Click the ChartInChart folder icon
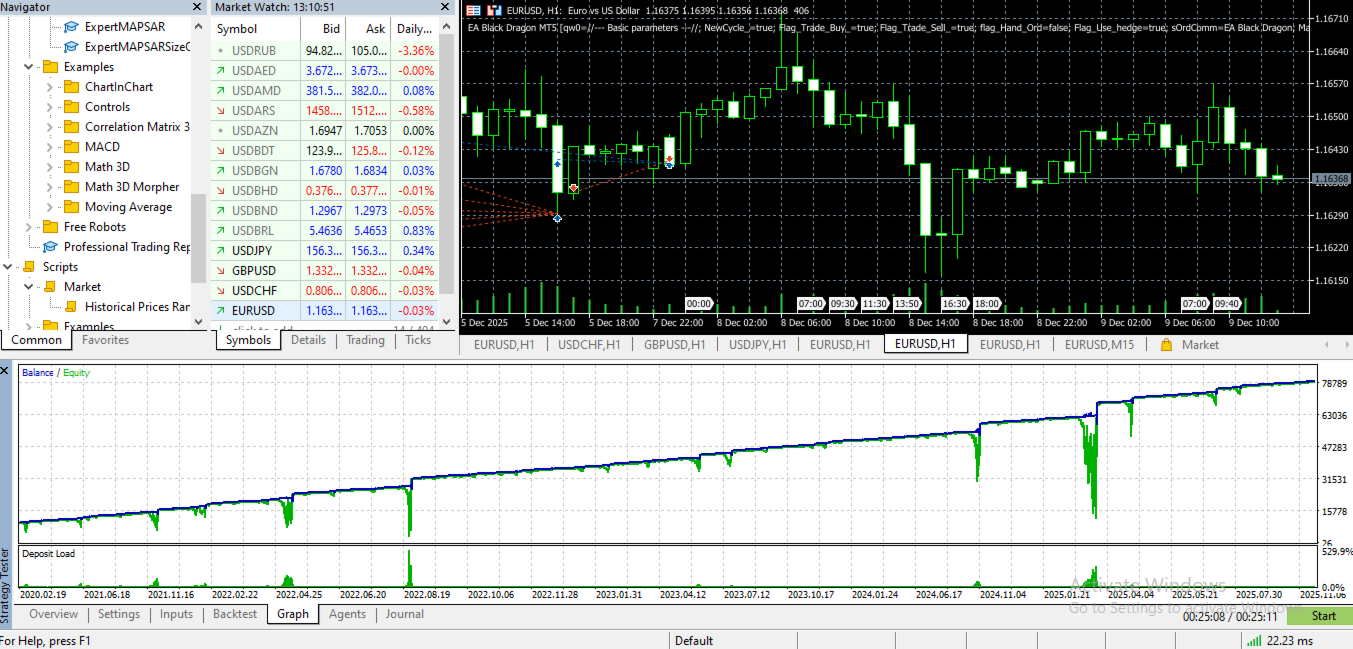1353x649 pixels. [71, 87]
